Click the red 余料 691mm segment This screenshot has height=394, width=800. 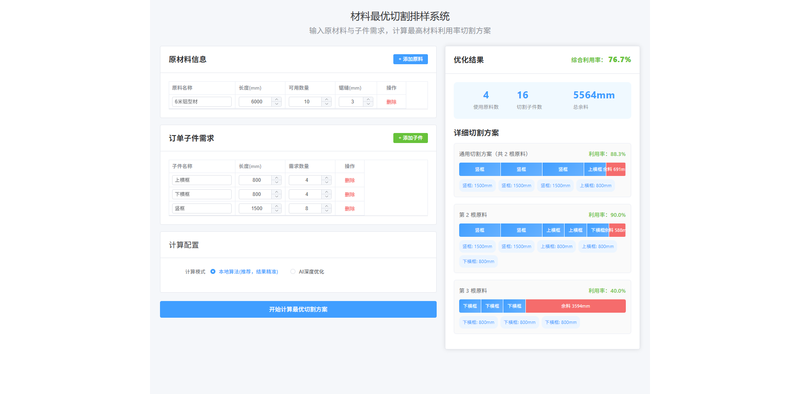tap(616, 169)
